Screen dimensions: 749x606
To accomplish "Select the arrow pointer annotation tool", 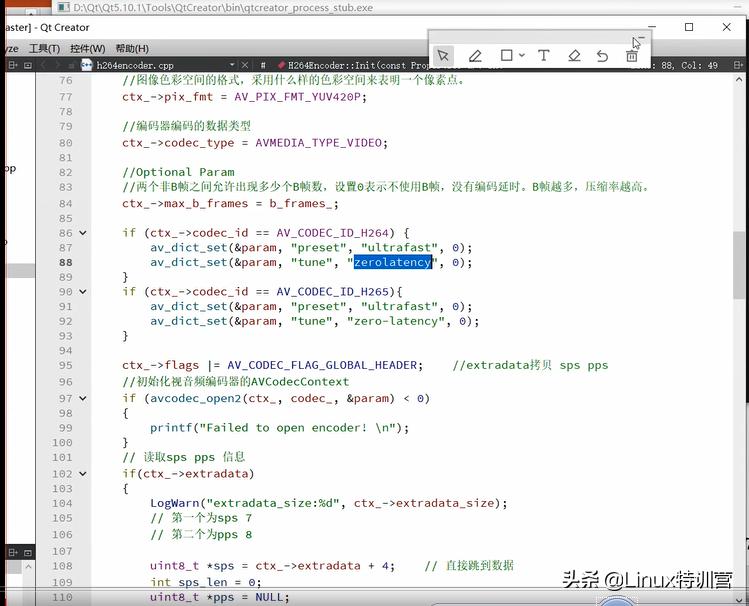I will (443, 56).
